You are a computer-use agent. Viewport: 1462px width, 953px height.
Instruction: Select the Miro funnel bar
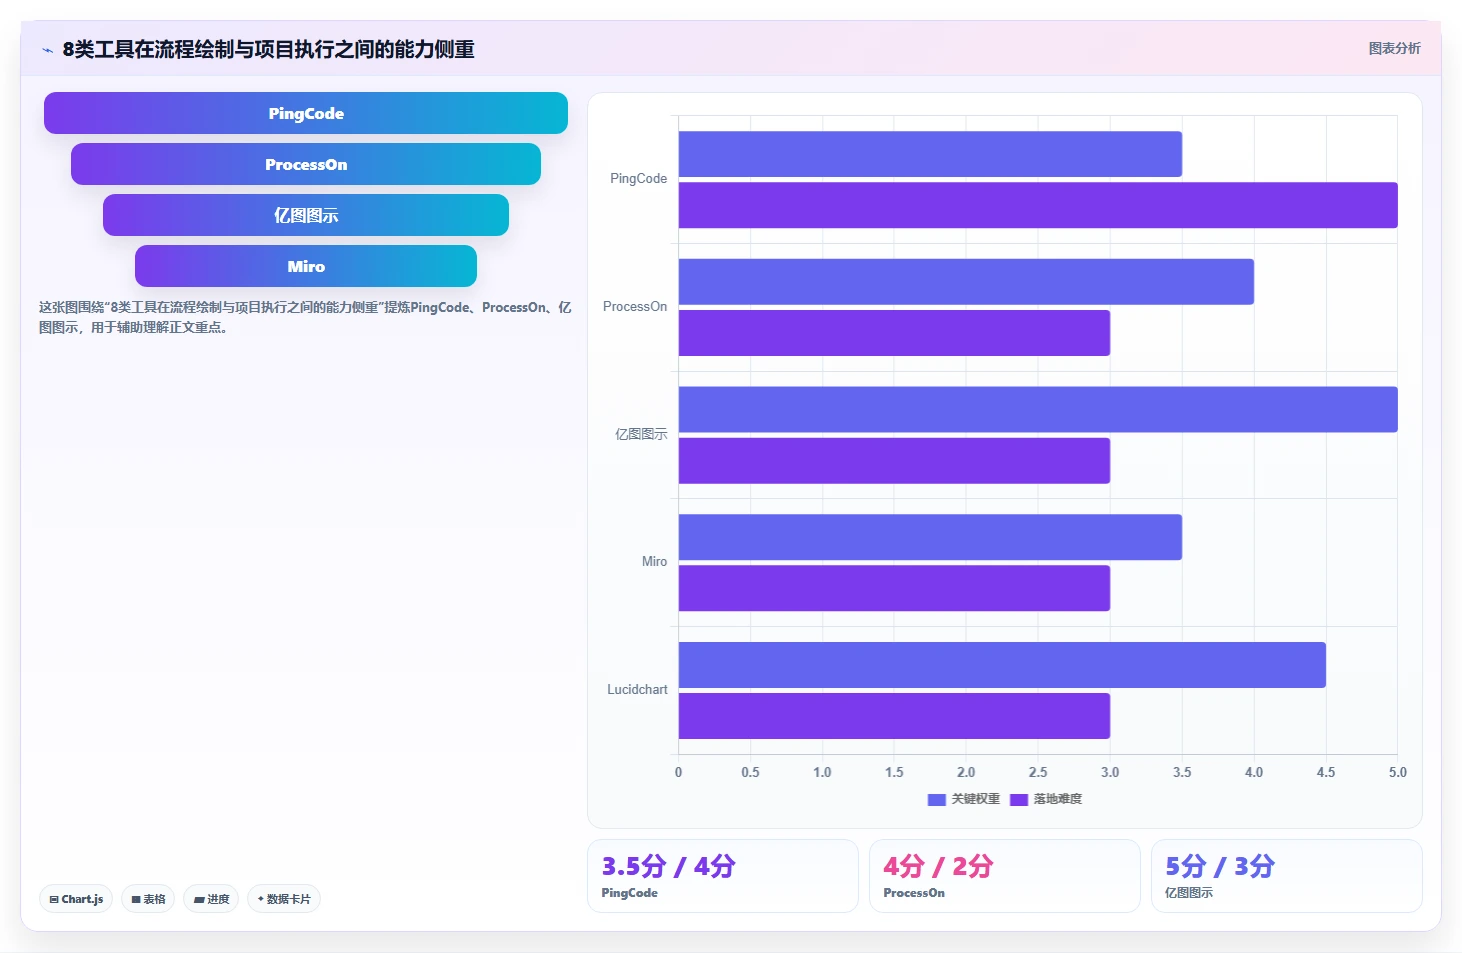306,266
